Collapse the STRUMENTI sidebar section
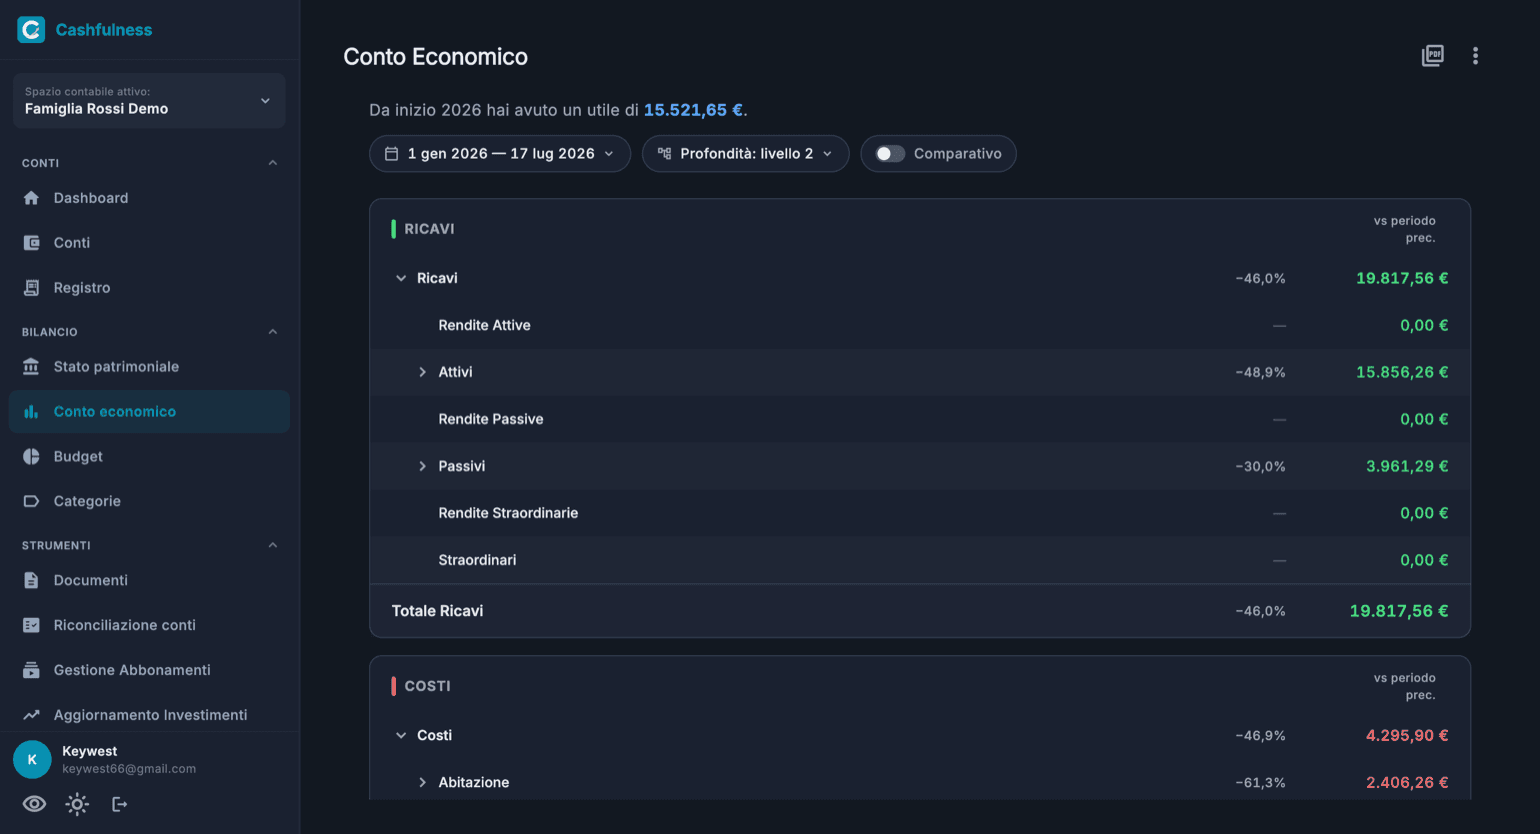Screen dimensions: 1540x834 pos(273,546)
